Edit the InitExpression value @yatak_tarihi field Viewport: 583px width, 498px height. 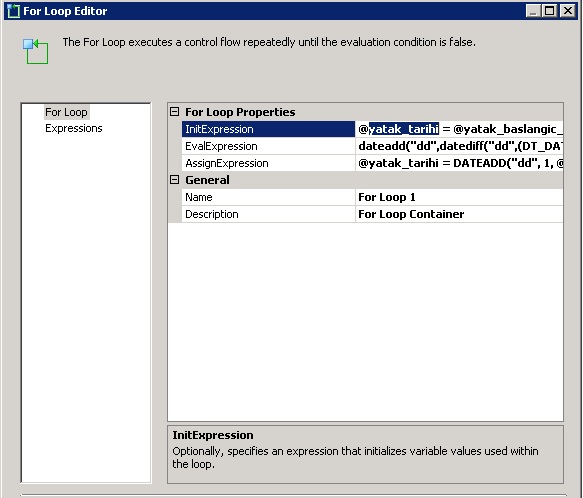(459, 129)
